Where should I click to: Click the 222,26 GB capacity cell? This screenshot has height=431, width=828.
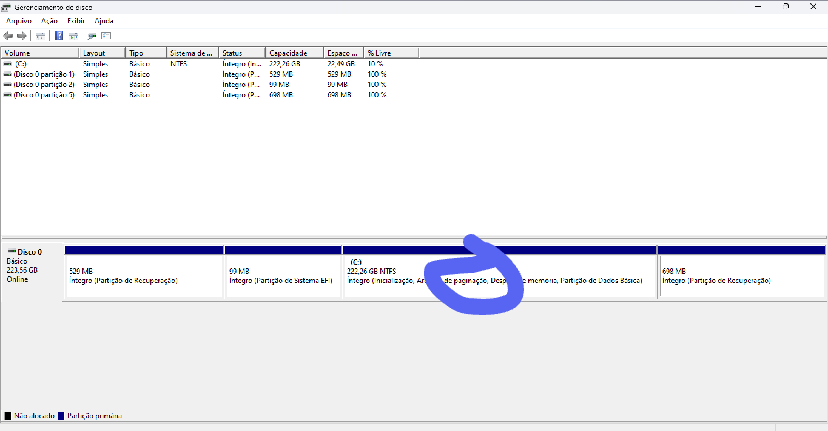click(x=285, y=64)
